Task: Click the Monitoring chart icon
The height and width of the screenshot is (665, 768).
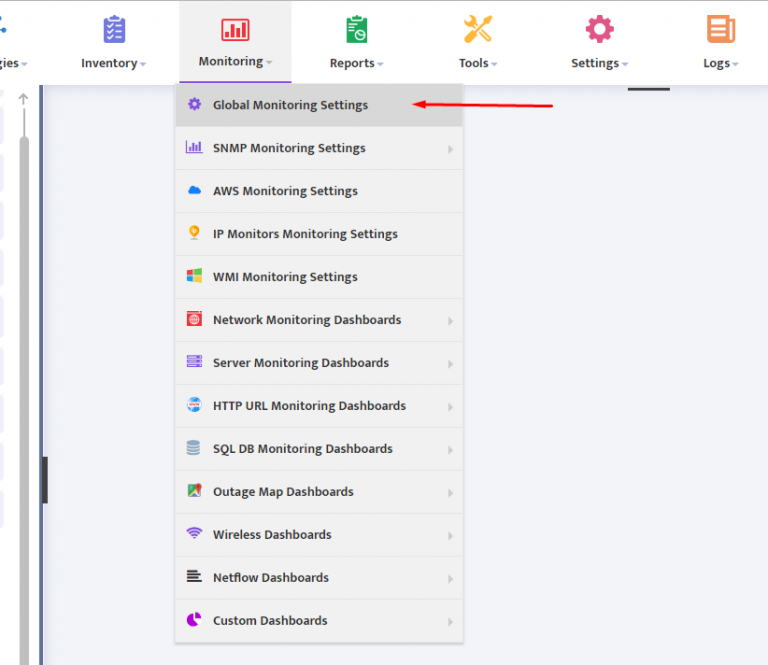Action: pyautogui.click(x=235, y=30)
